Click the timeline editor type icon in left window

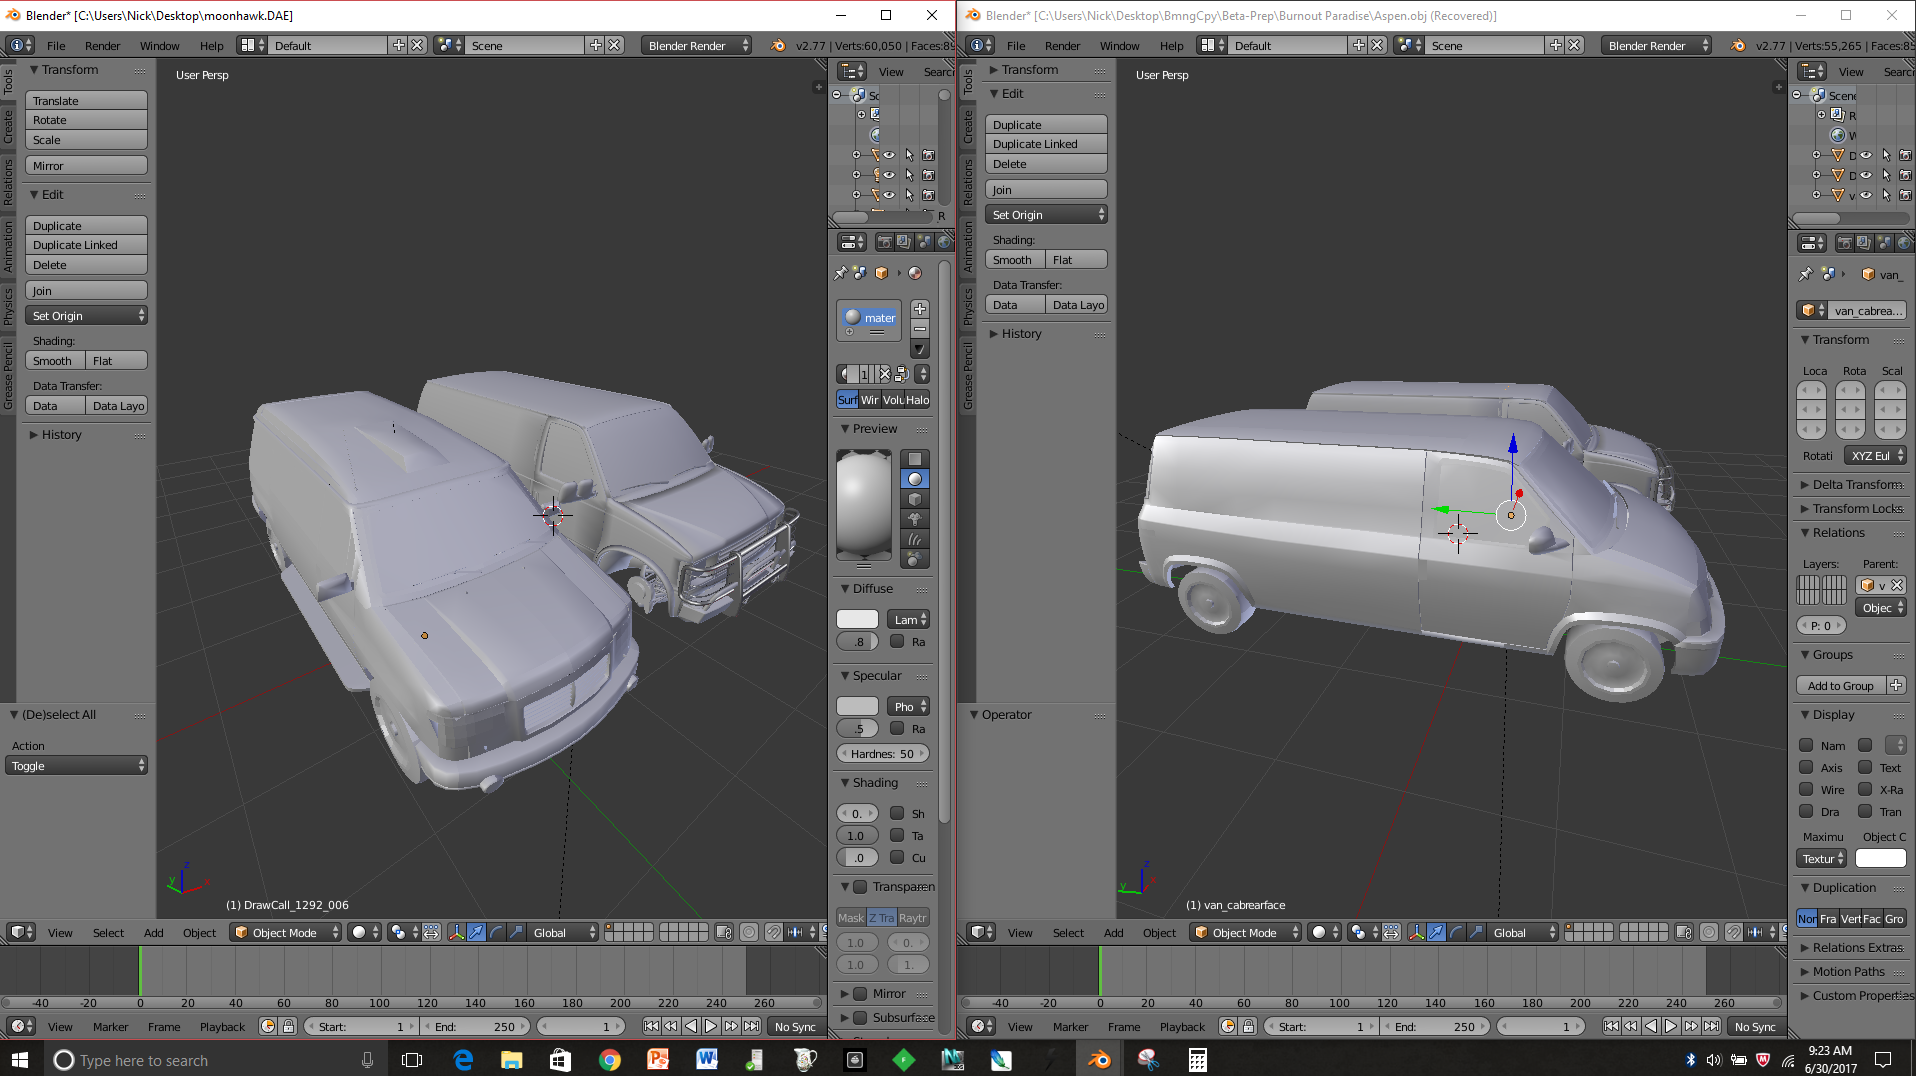[x=21, y=1026]
